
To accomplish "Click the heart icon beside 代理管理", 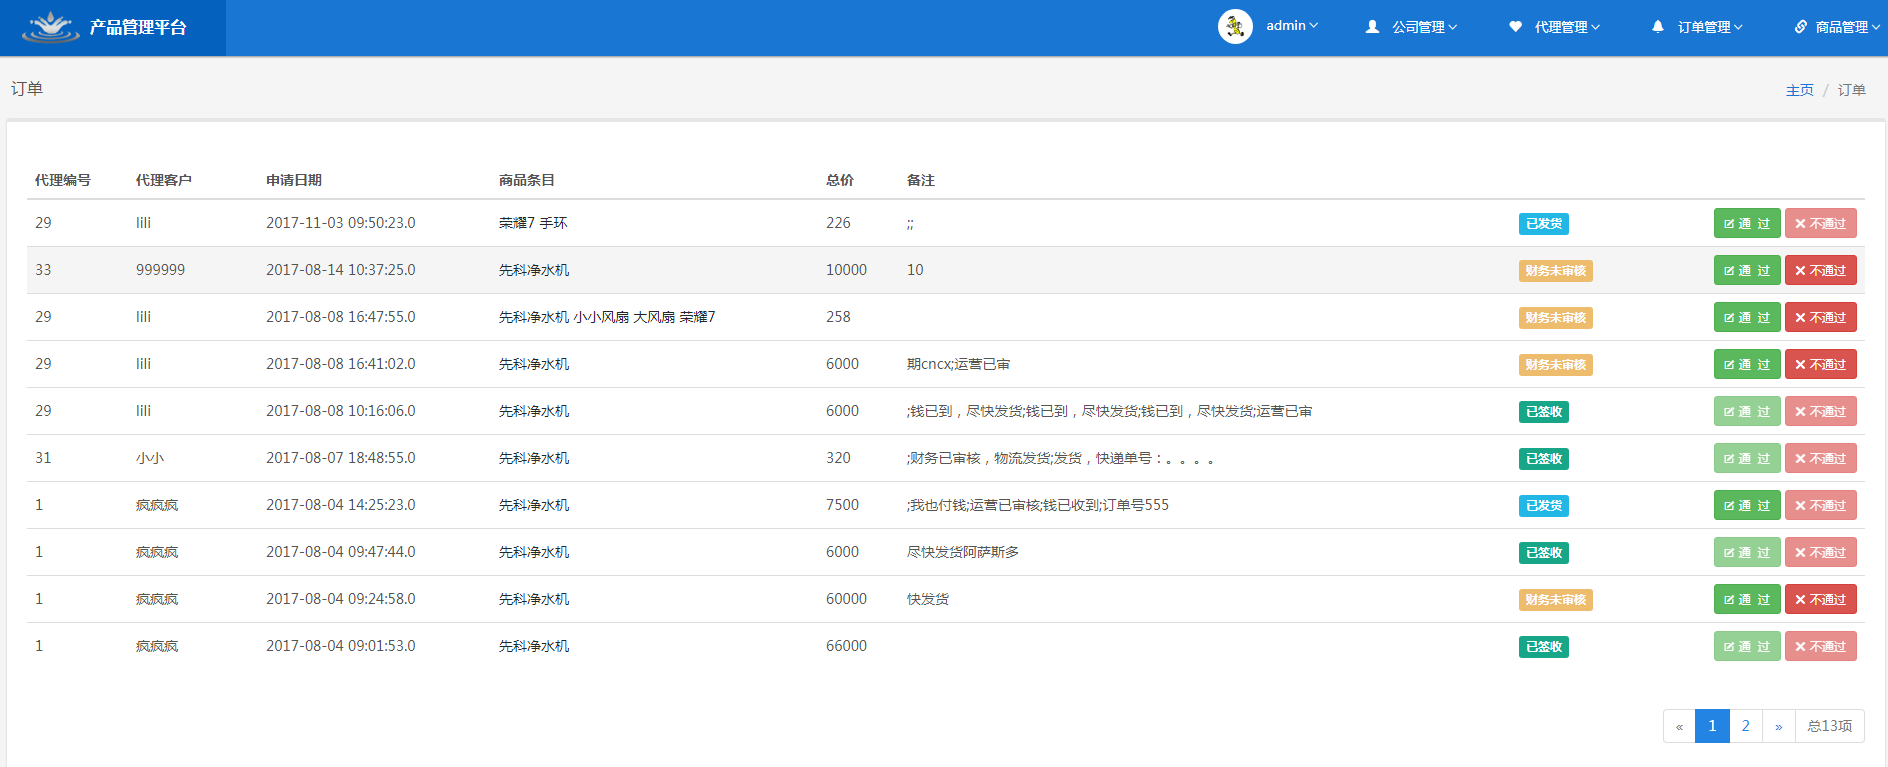I will [1515, 27].
